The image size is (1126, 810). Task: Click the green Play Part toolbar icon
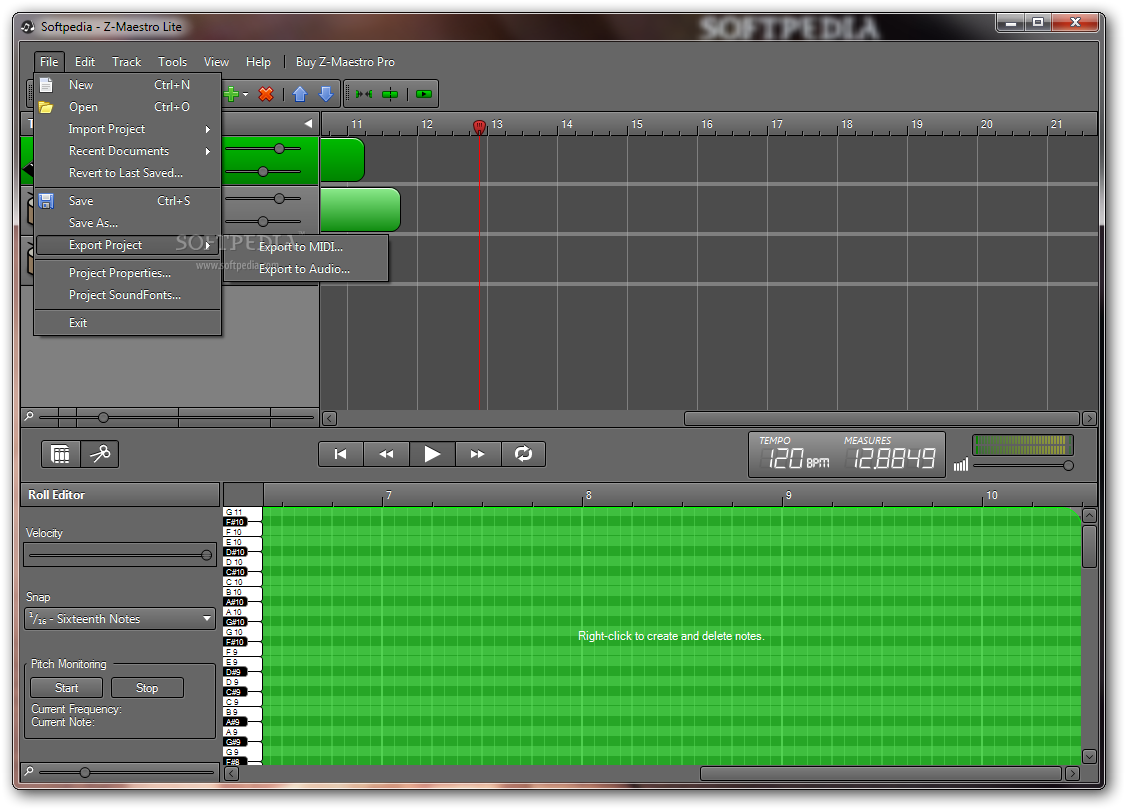424,94
